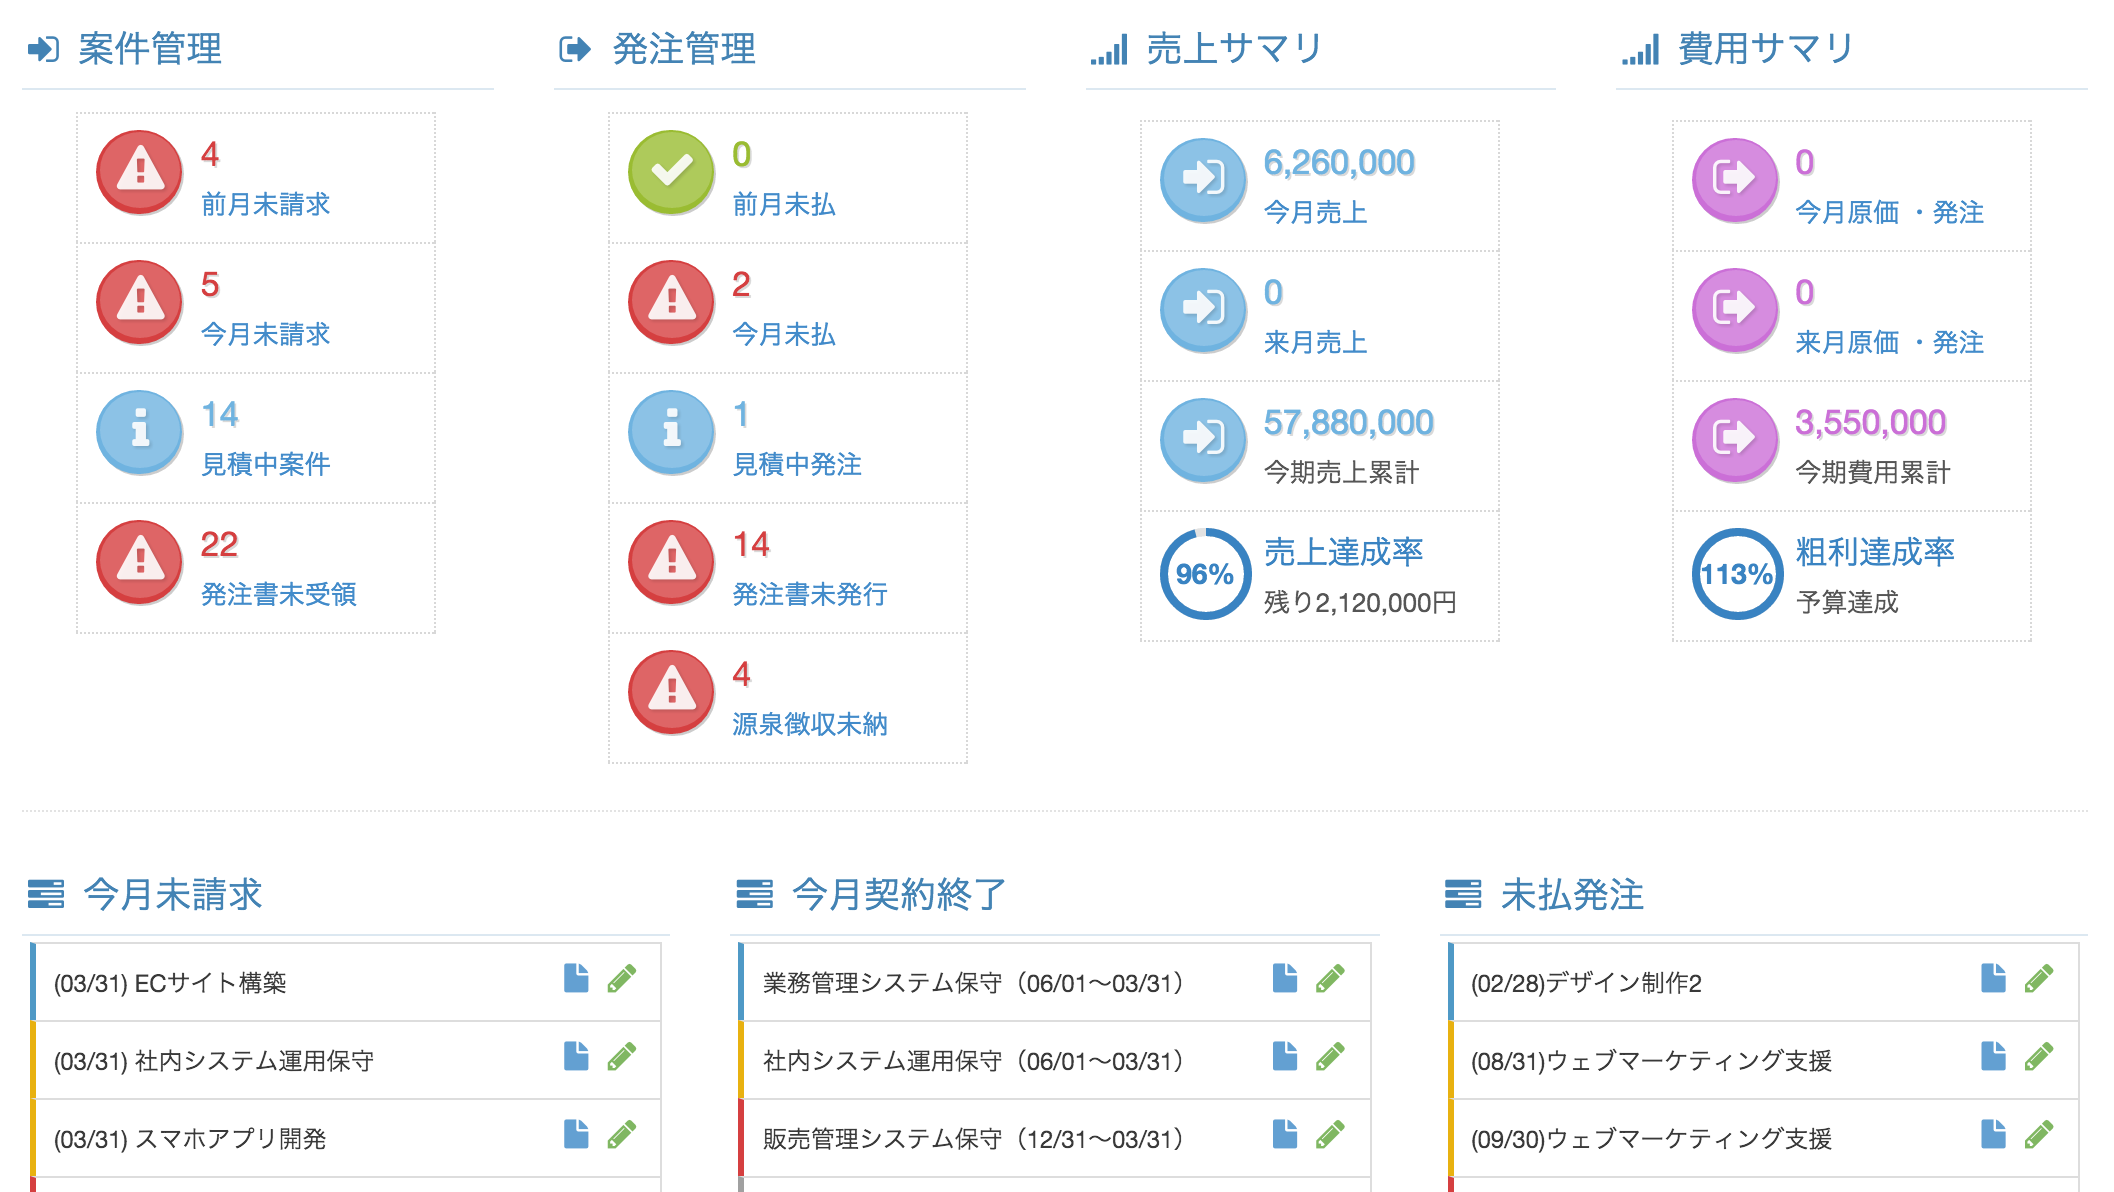Viewport: 2114px width, 1192px height.
Task: Click the 113% 粗利達成率 progress circle
Action: (x=1736, y=574)
